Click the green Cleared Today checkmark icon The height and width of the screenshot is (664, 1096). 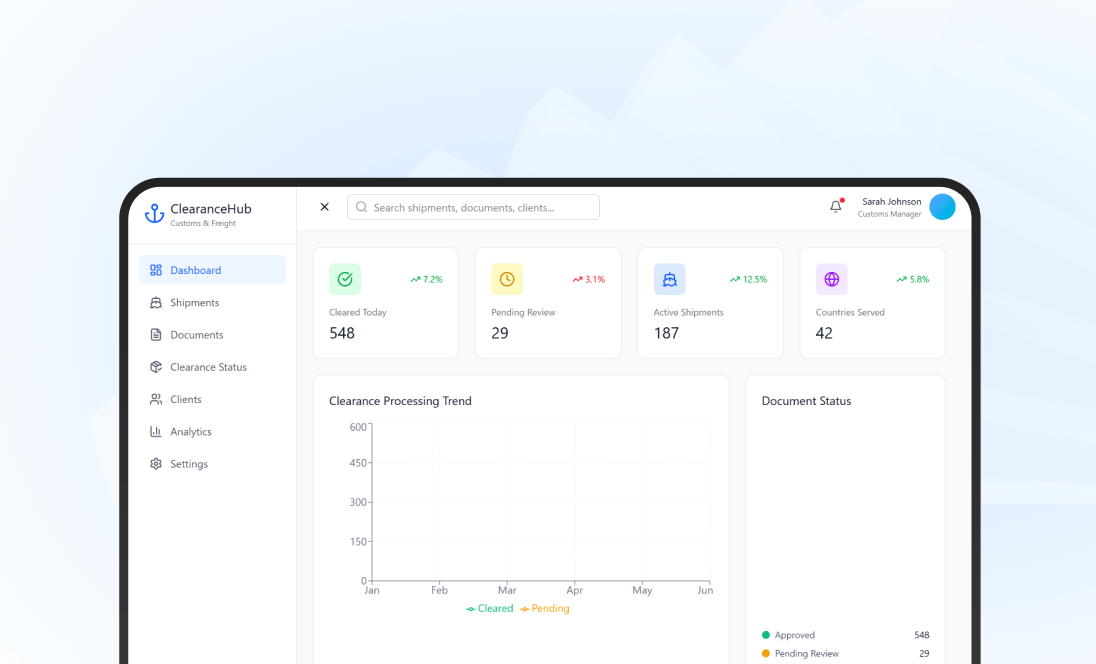tap(345, 280)
